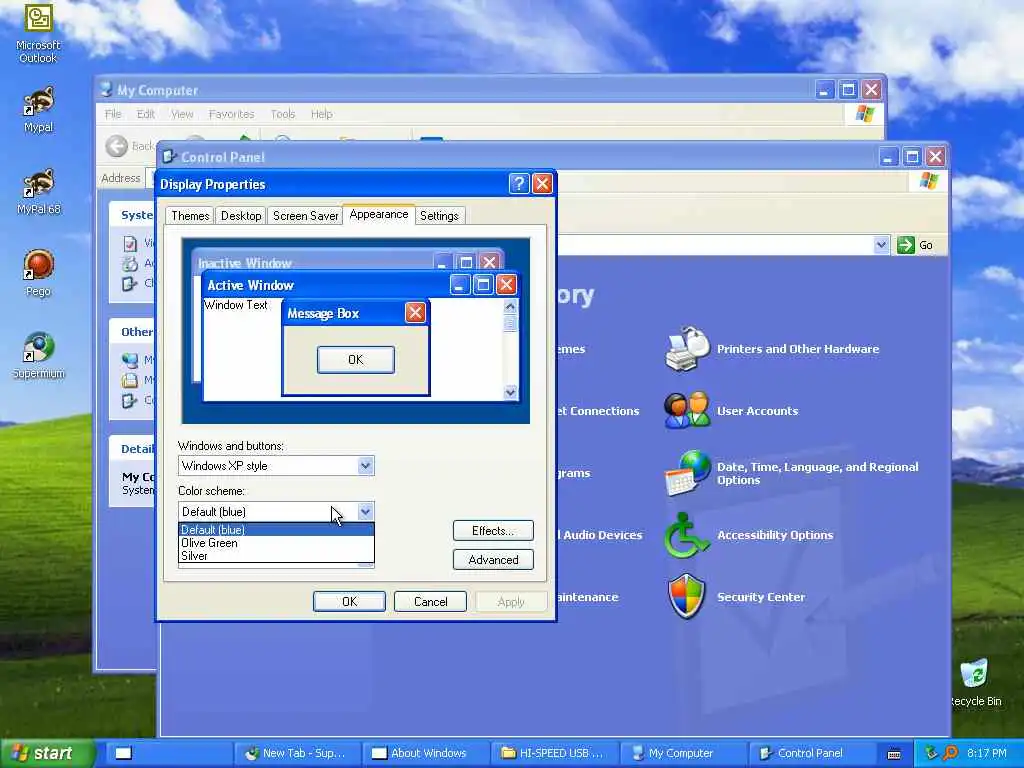Click Date, Time, Language globe icon
This screenshot has width=1024, height=768.
click(x=686, y=473)
